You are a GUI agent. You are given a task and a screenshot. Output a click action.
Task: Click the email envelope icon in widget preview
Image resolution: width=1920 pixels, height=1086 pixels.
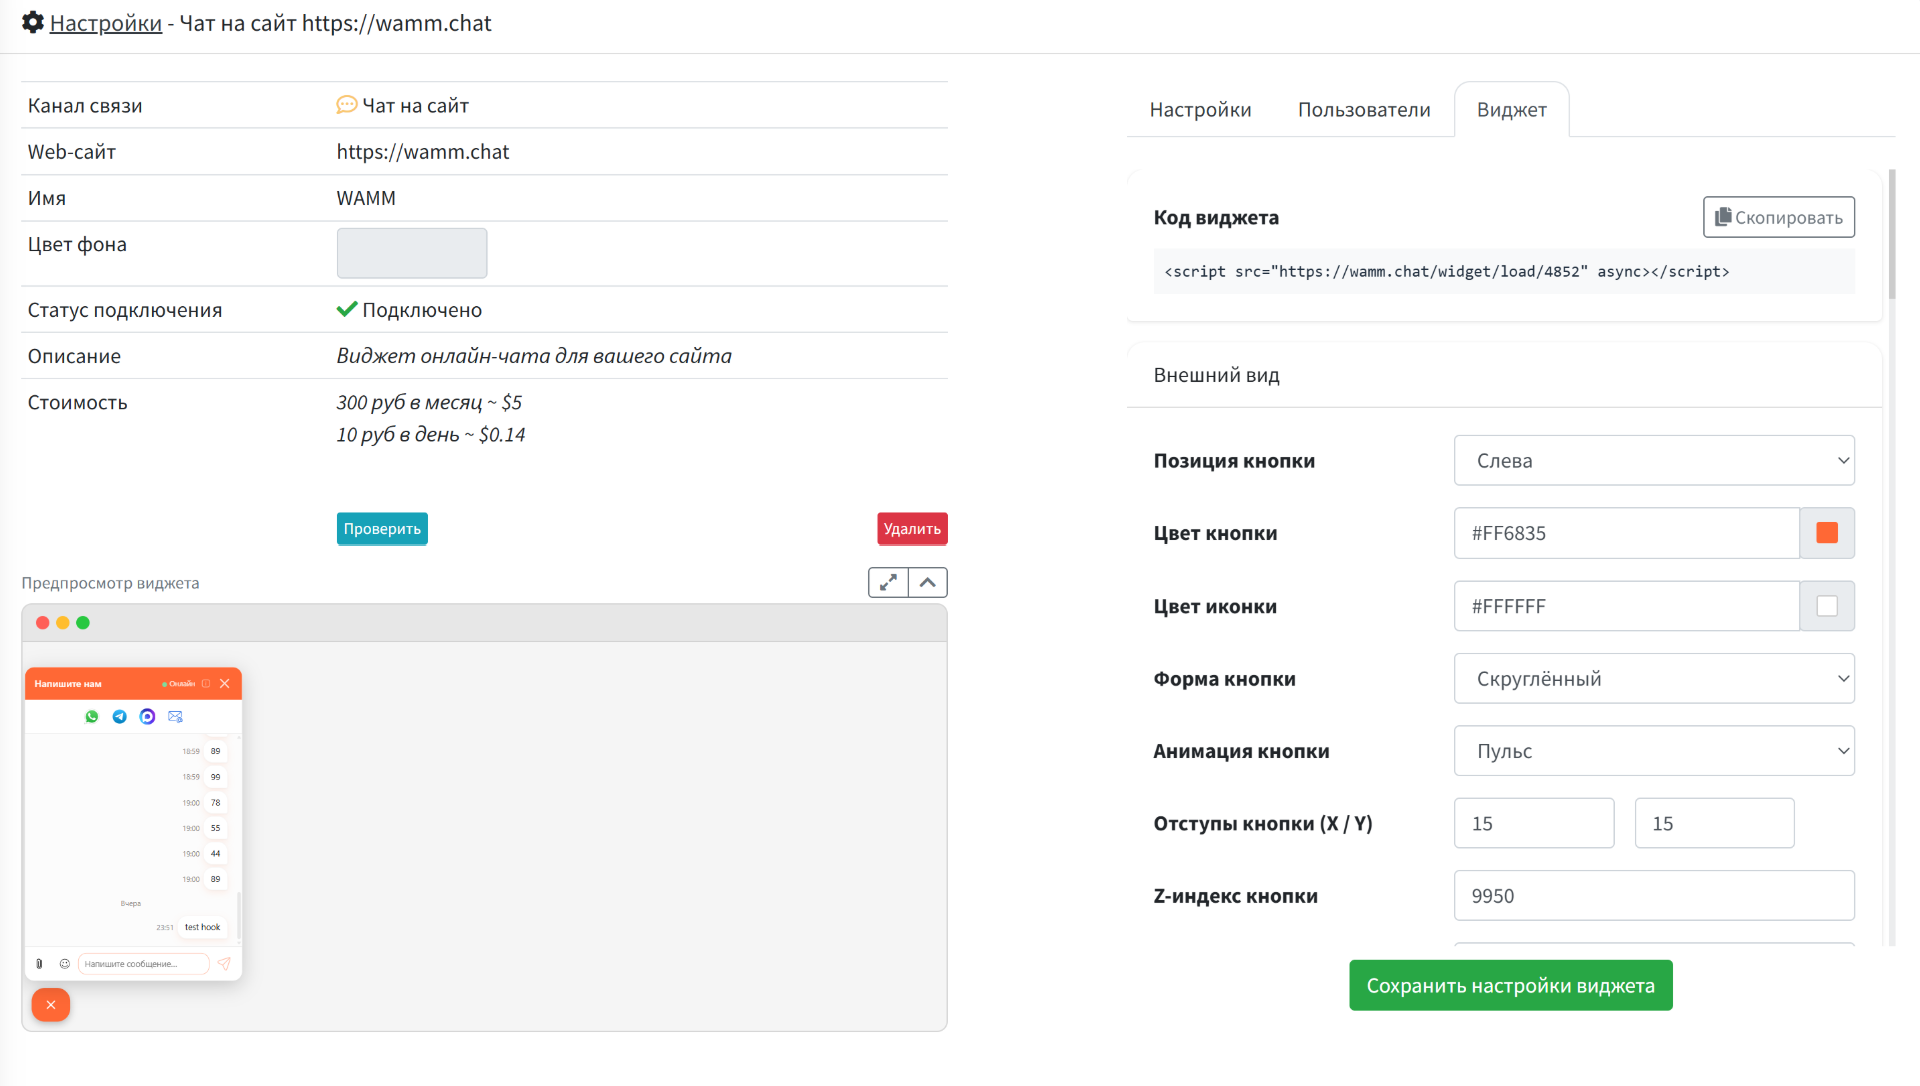point(176,716)
